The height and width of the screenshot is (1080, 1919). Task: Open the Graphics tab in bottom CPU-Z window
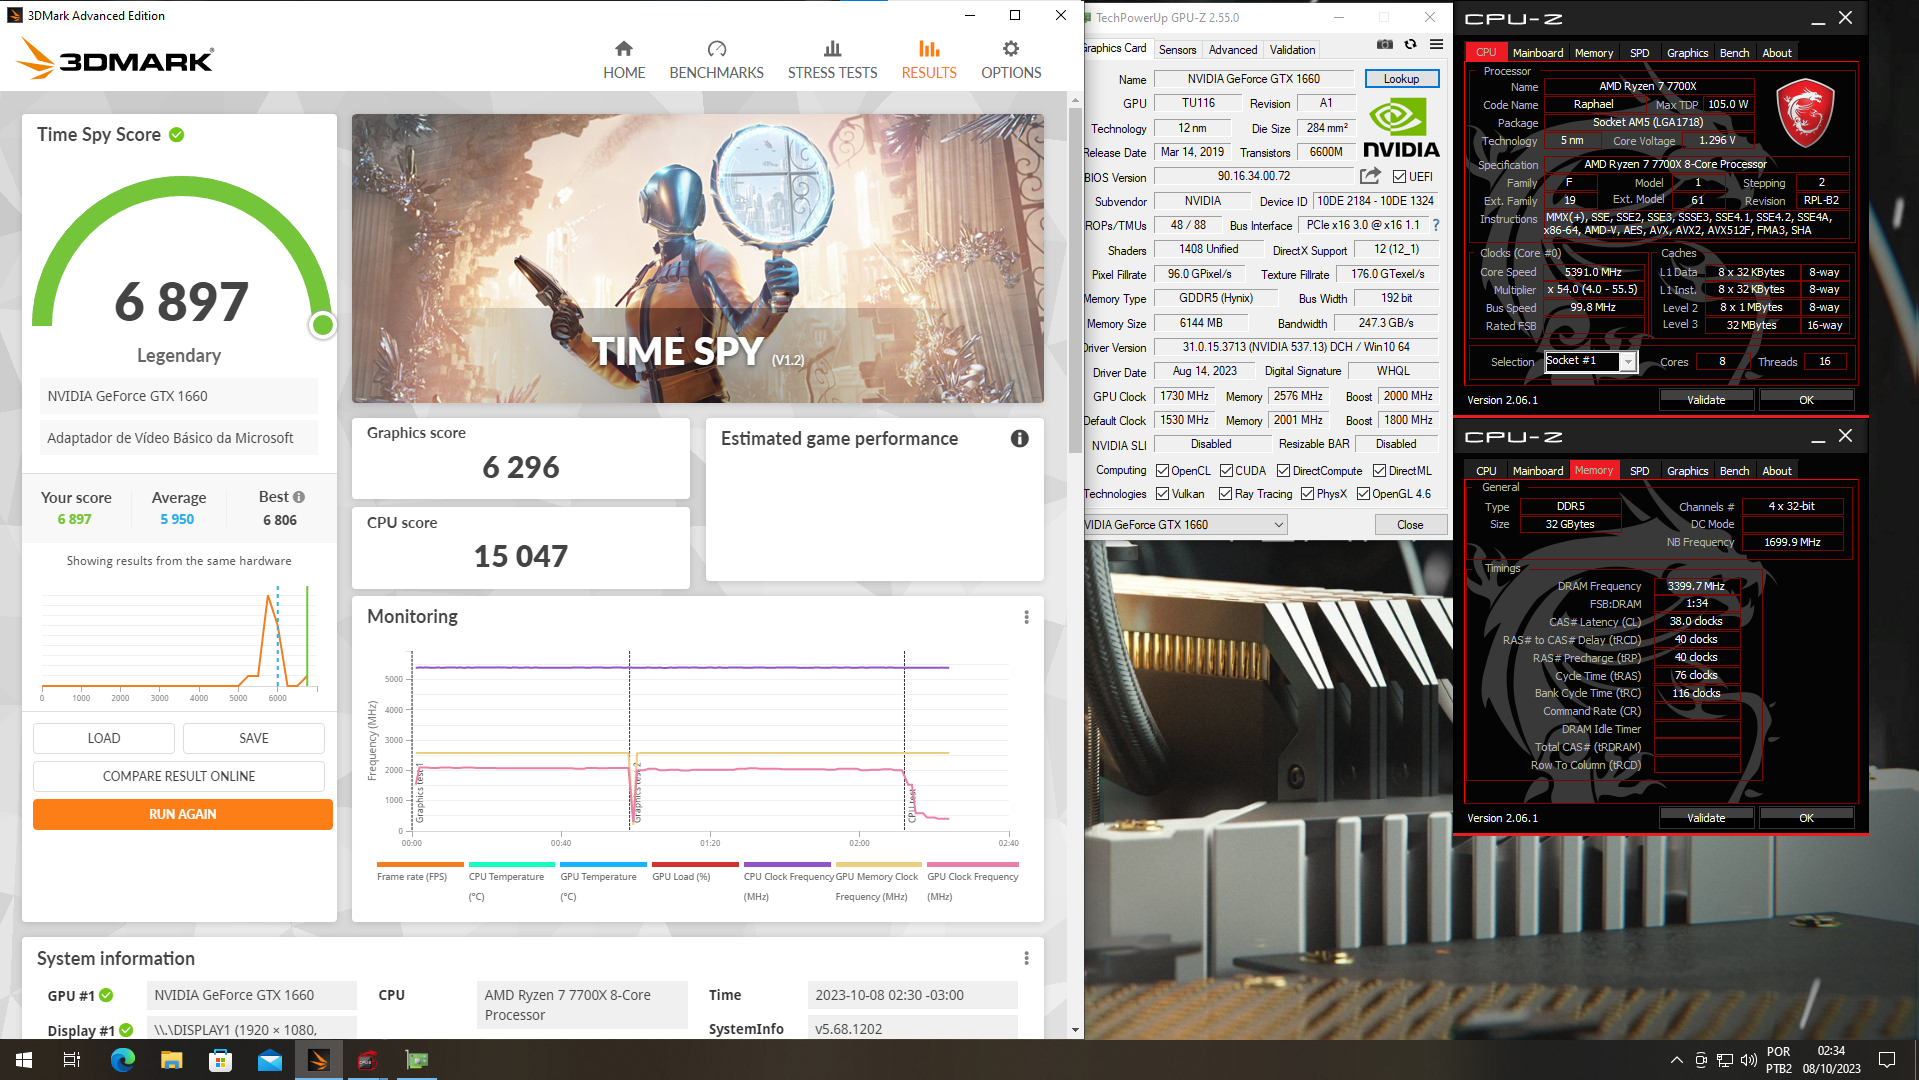pyautogui.click(x=1687, y=471)
